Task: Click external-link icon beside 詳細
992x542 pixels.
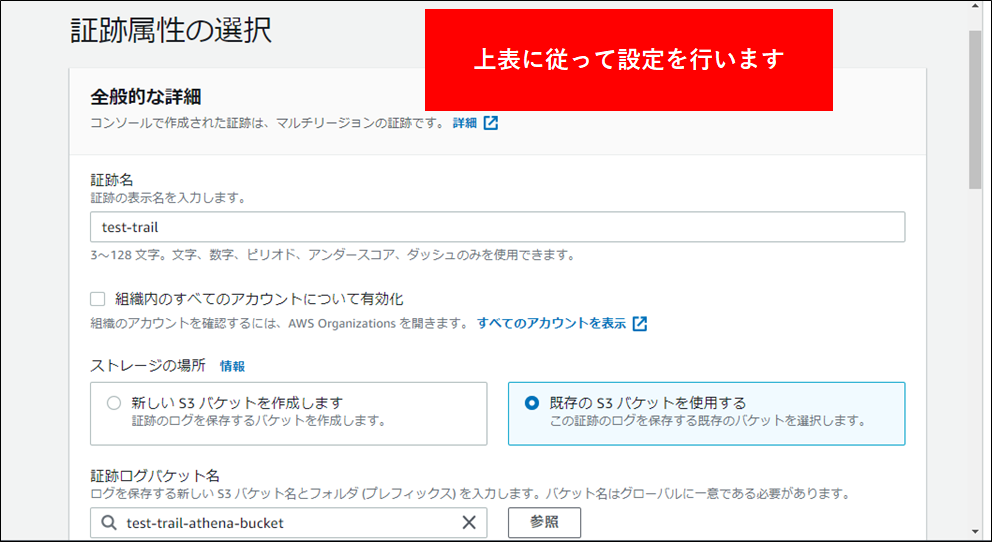Action: (491, 123)
